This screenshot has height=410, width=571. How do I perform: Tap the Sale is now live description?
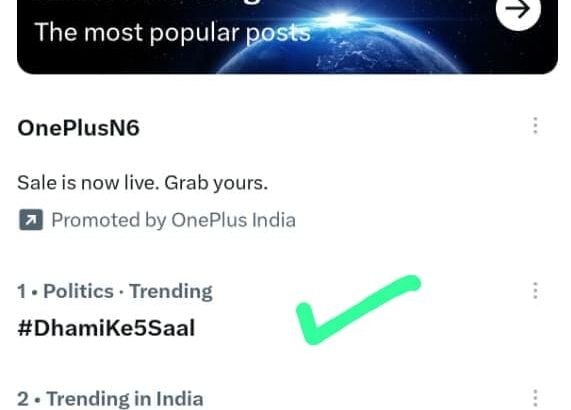click(x=142, y=182)
